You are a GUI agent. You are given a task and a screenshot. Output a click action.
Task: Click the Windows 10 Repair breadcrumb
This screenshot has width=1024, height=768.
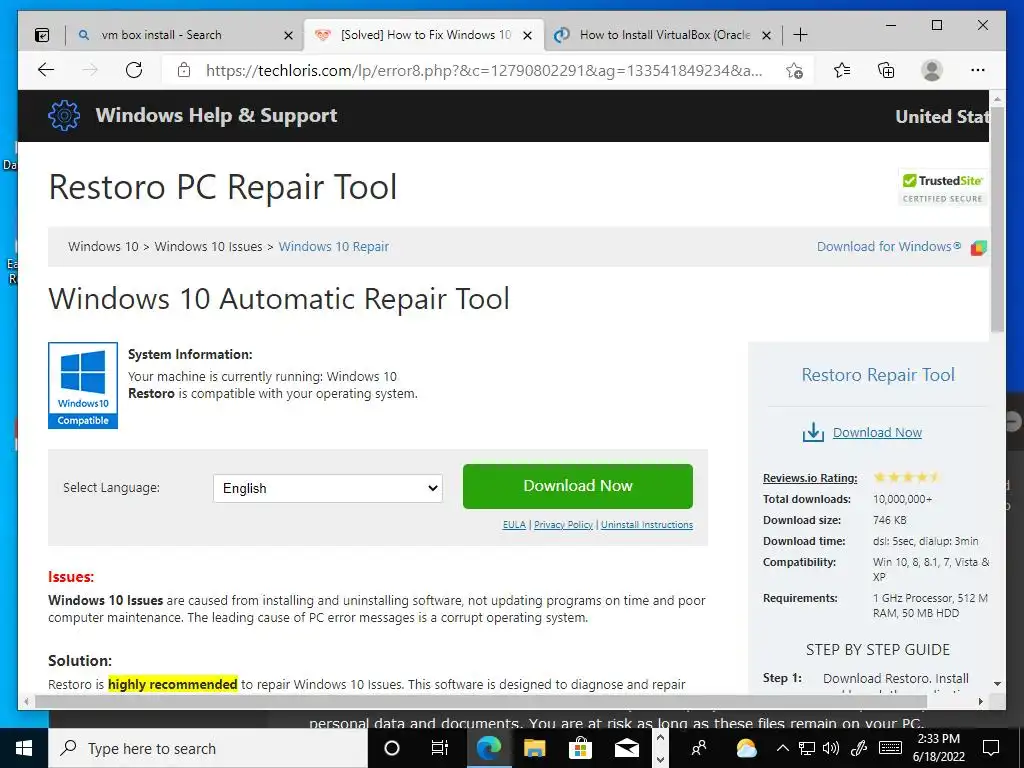coord(334,247)
